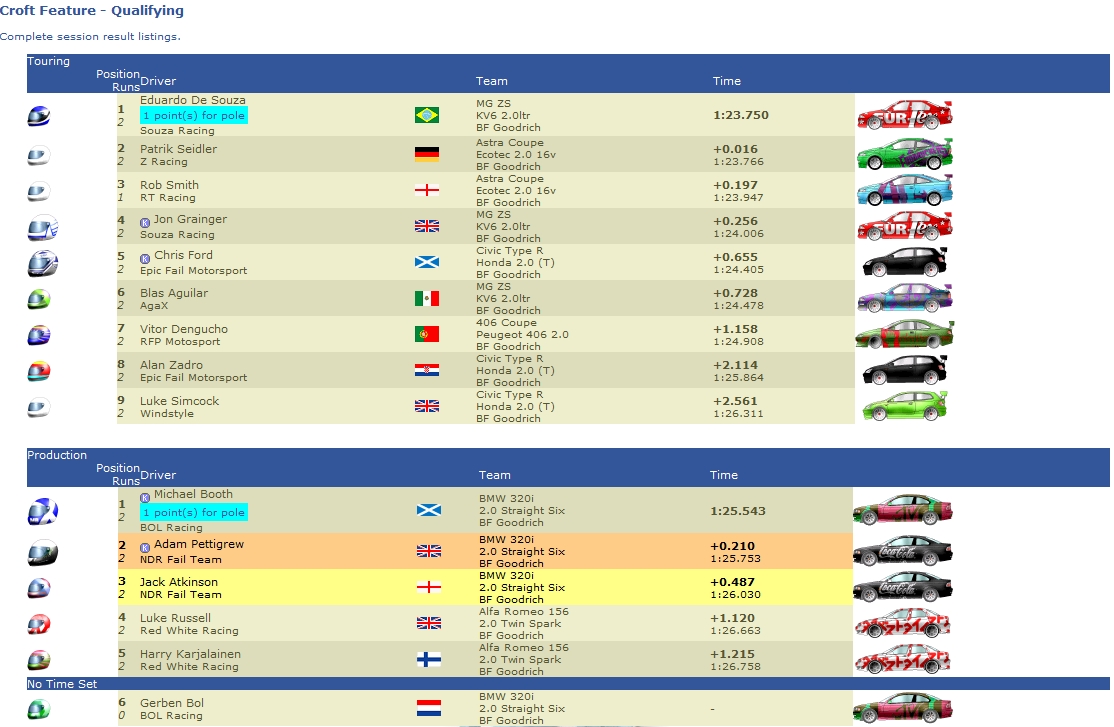Click K badge beside Chris Ford

click(145, 258)
